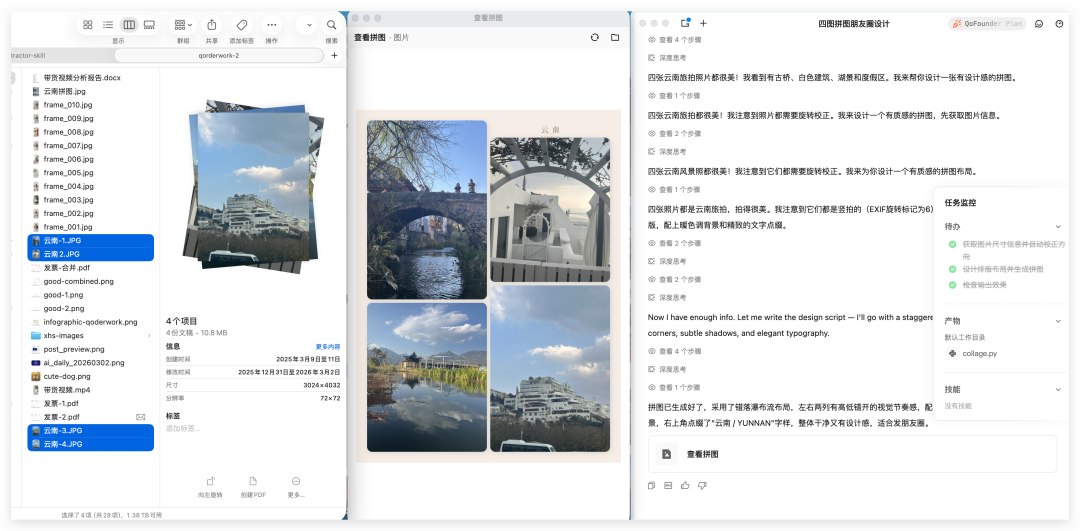This screenshot has width=1080, height=531.
Task: Switch Finder to icon view
Action: pos(88,25)
